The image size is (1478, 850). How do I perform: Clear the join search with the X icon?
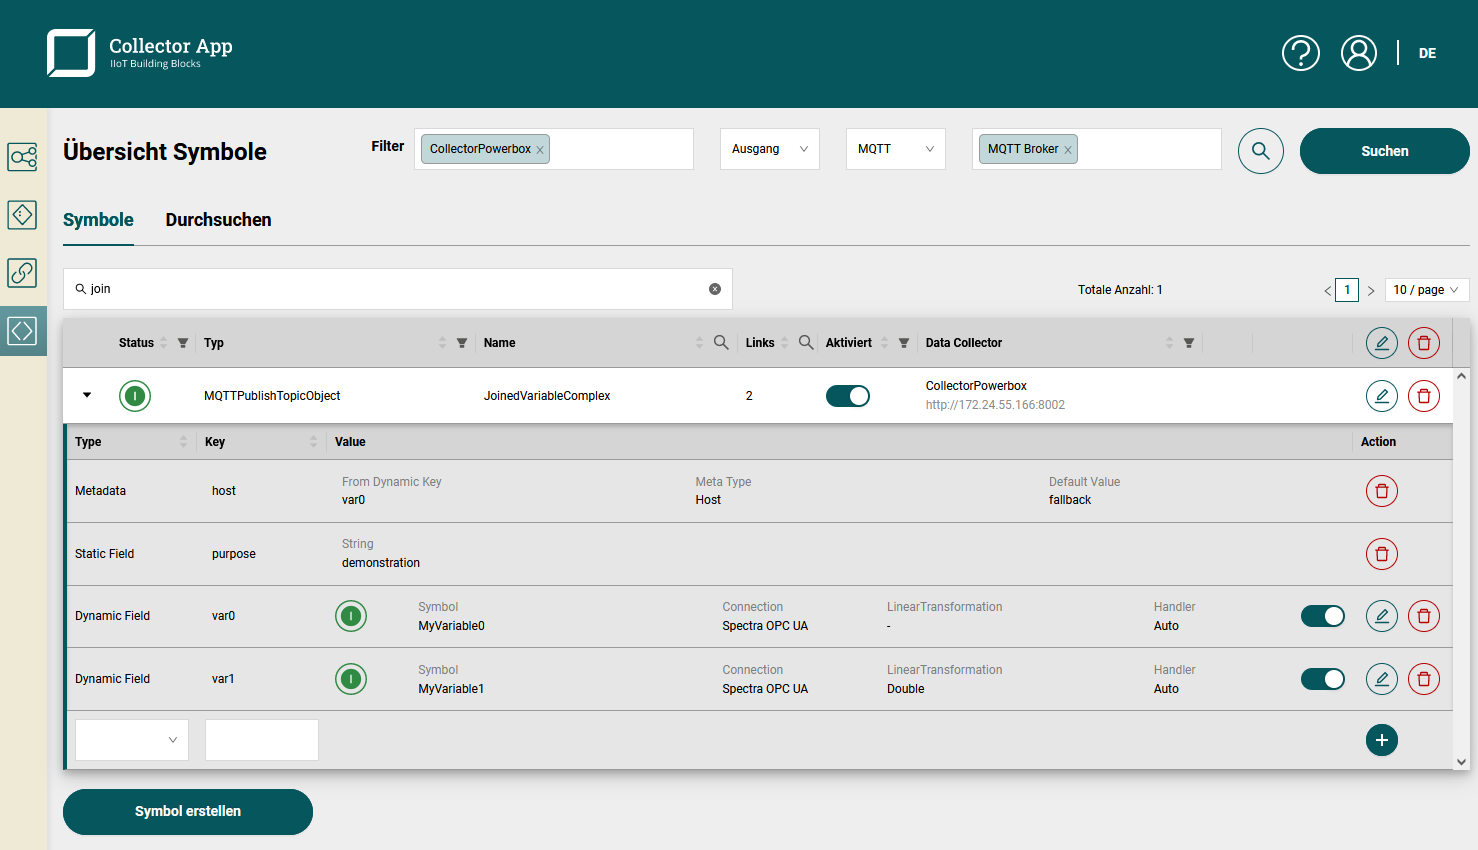click(714, 288)
